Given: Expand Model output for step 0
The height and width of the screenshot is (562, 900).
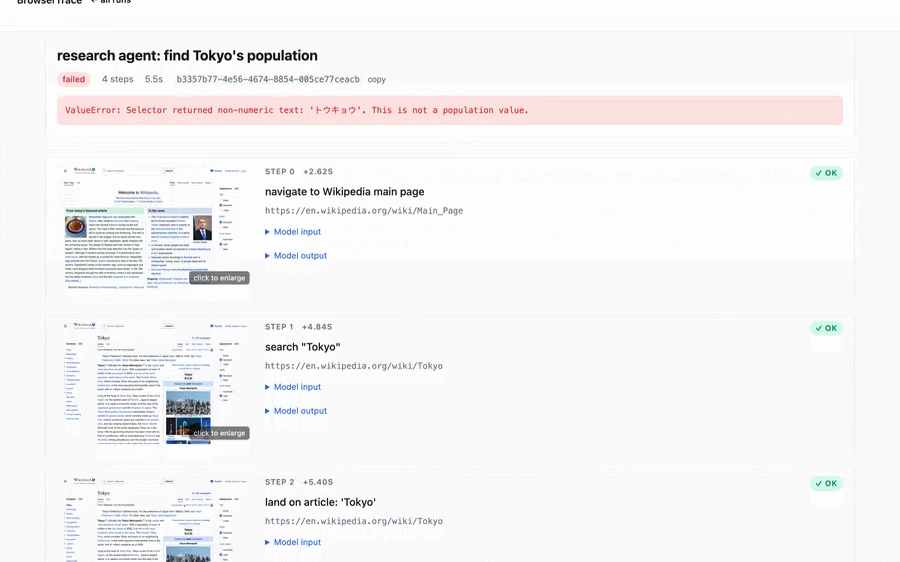Looking at the screenshot, I should point(296,255).
